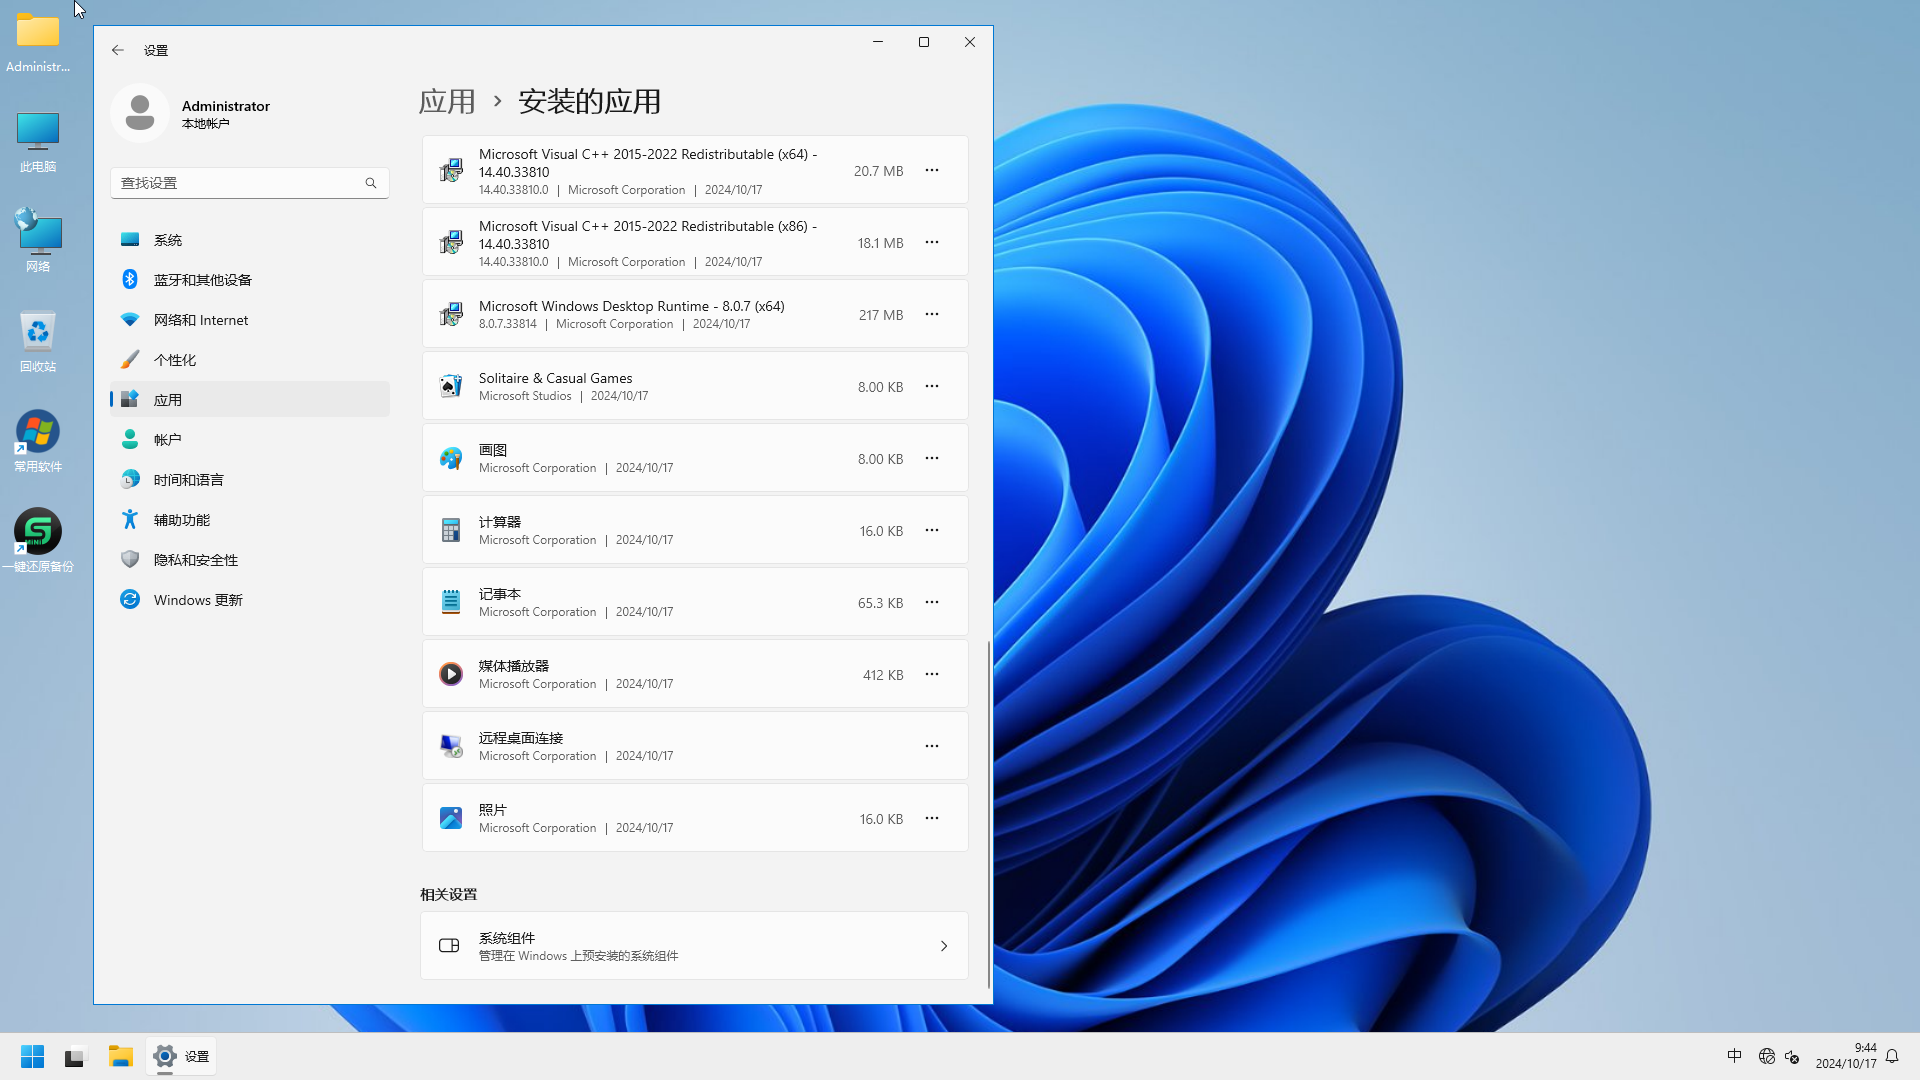Click the Visual C++ (x64) installer icon
The height and width of the screenshot is (1080, 1920).
451,170
